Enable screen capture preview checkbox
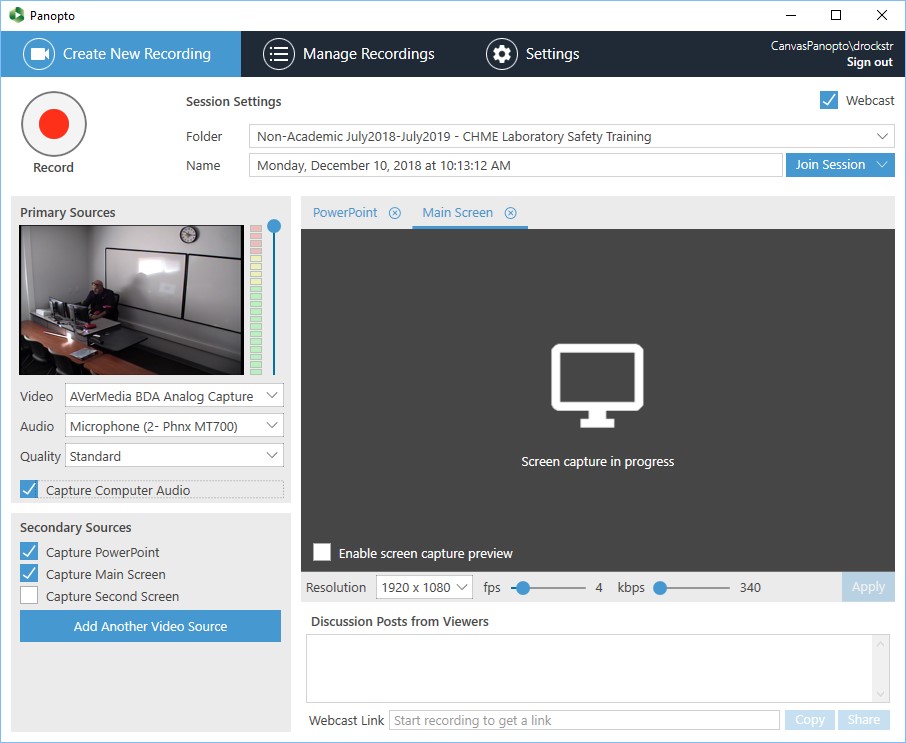Viewport: 906px width, 743px height. click(x=322, y=552)
